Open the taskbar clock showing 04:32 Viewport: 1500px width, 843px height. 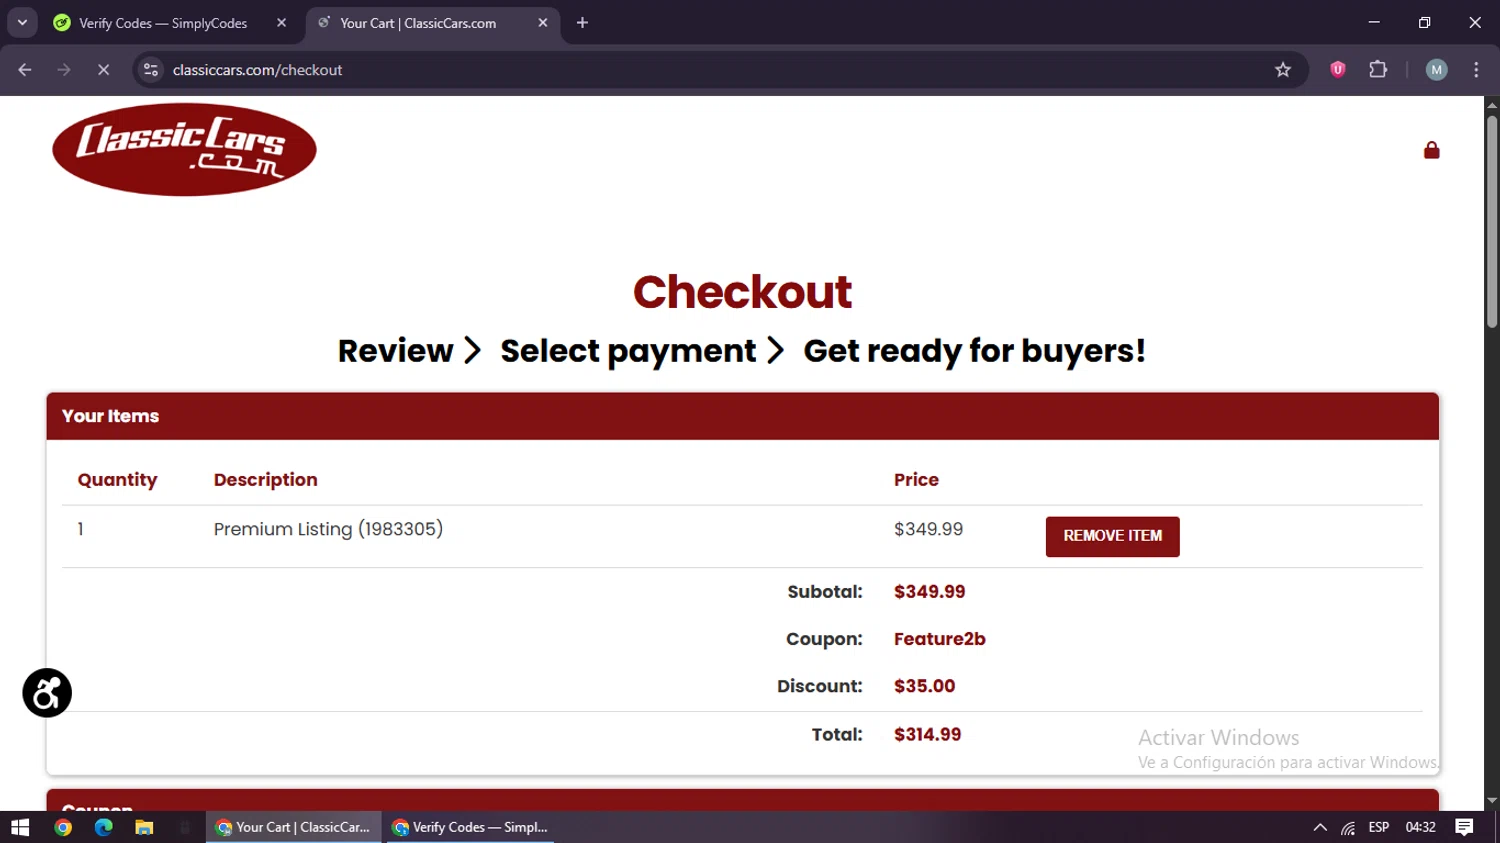coord(1420,827)
